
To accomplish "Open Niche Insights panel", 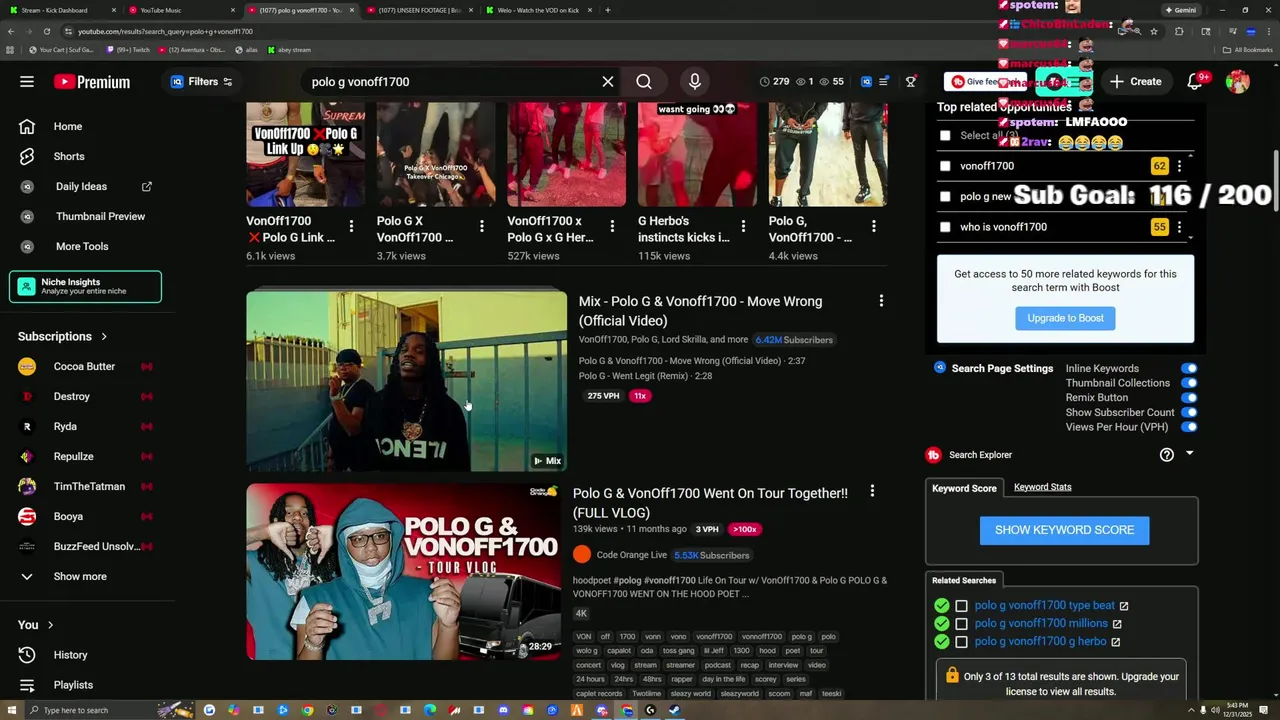I will click(x=85, y=287).
